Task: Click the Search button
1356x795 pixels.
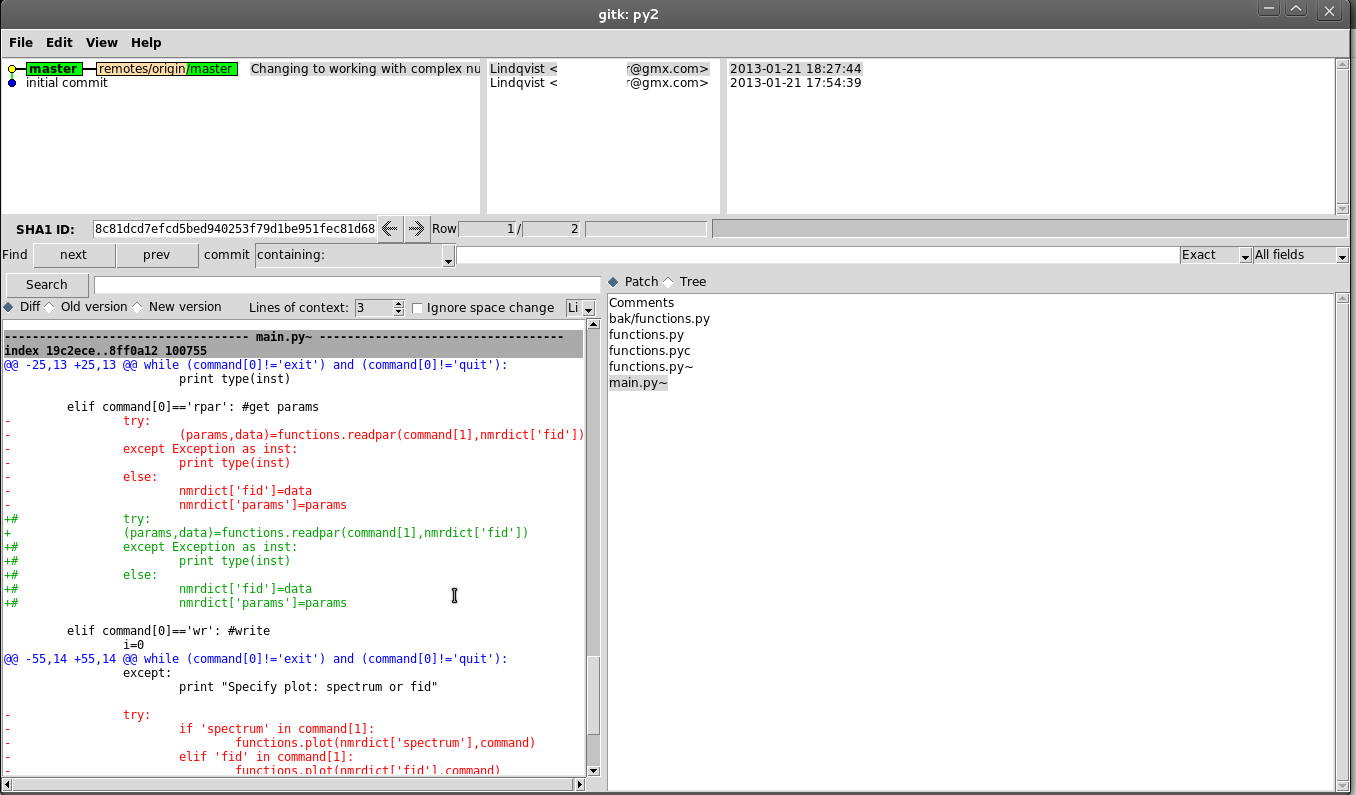Action: (47, 285)
